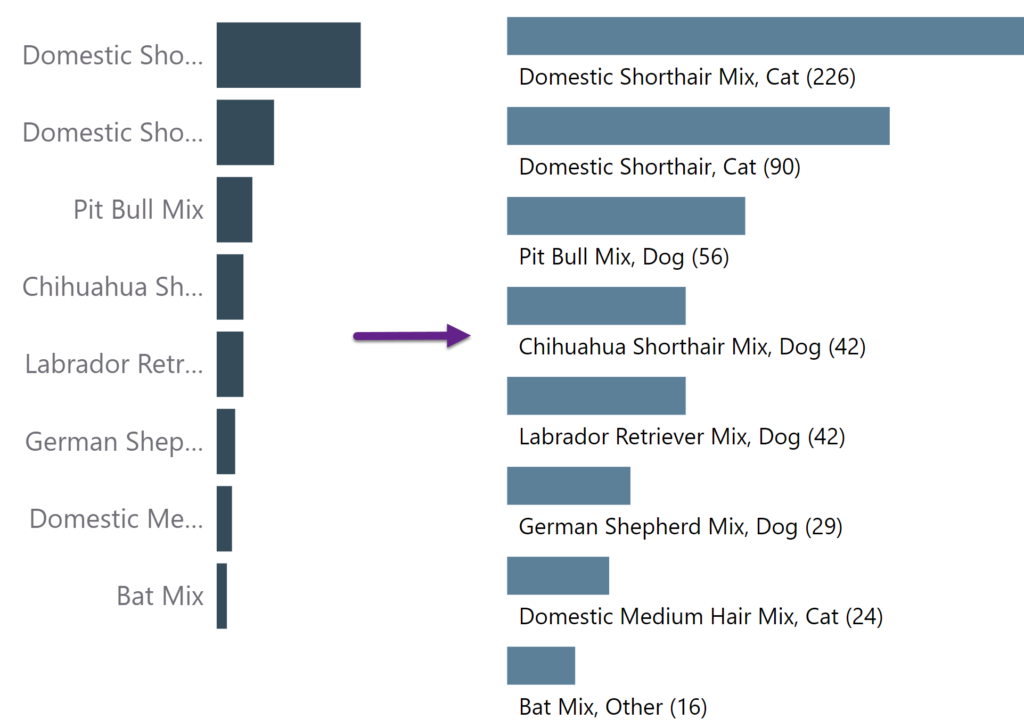Select the dark bar next to gray "Bat Mix"
The width and height of the screenshot is (1024, 728).
point(222,596)
